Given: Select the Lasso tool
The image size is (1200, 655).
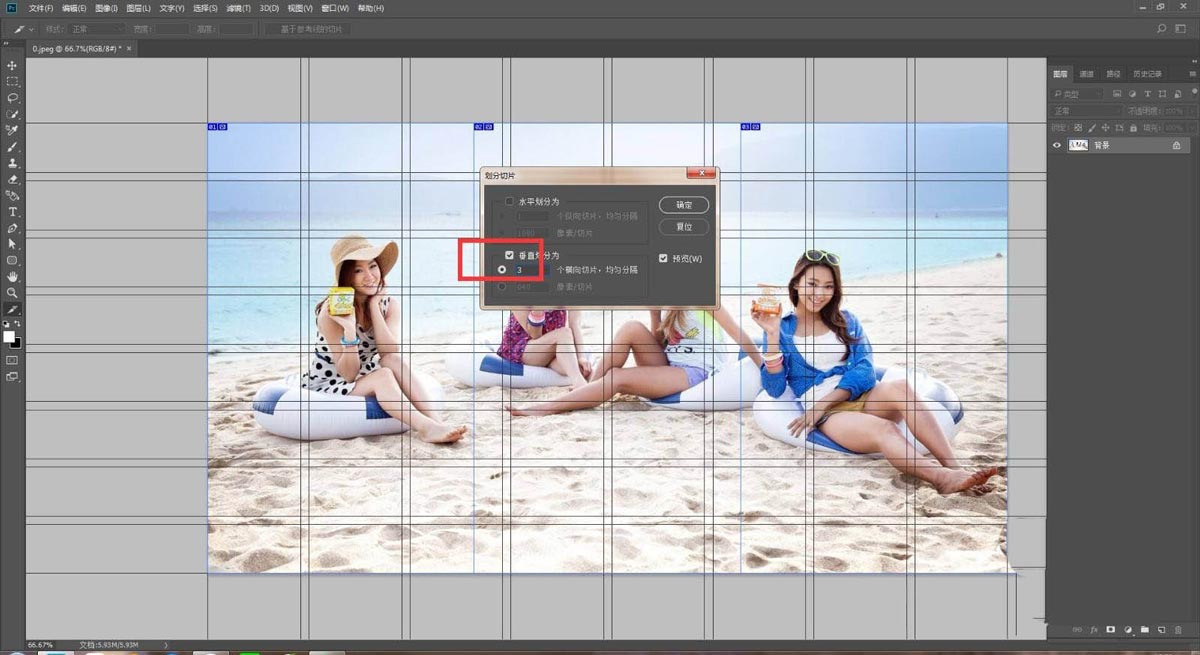Looking at the screenshot, I should (x=12, y=98).
